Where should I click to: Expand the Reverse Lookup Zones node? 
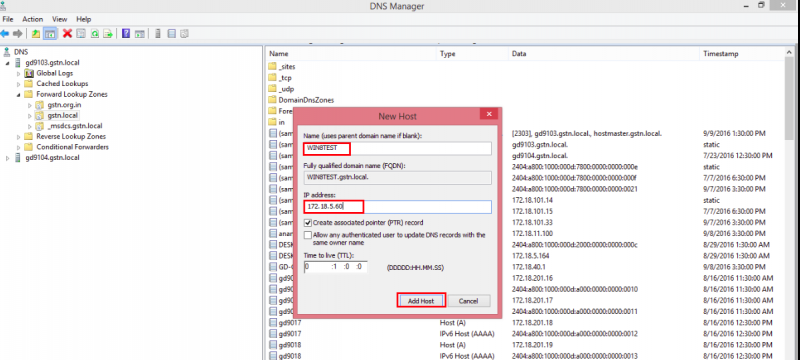pos(18,137)
